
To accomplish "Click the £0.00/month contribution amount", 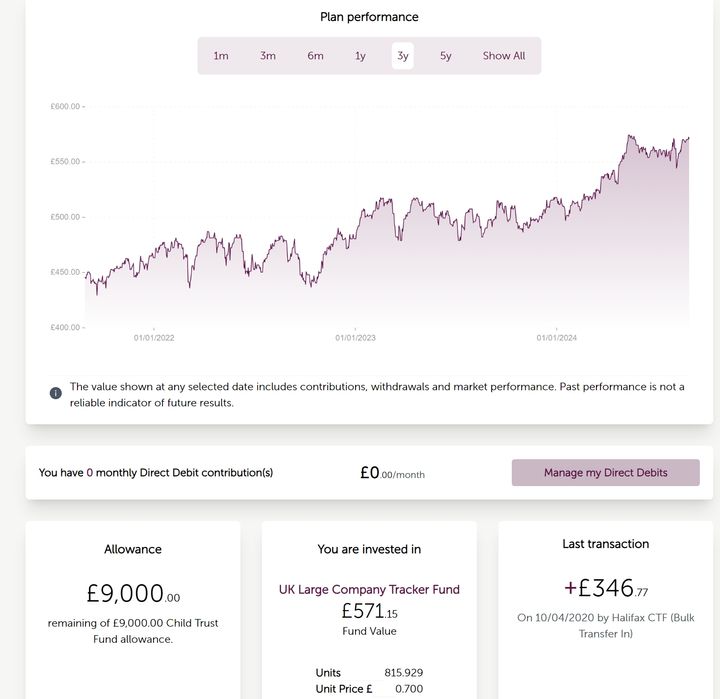I will [x=392, y=473].
